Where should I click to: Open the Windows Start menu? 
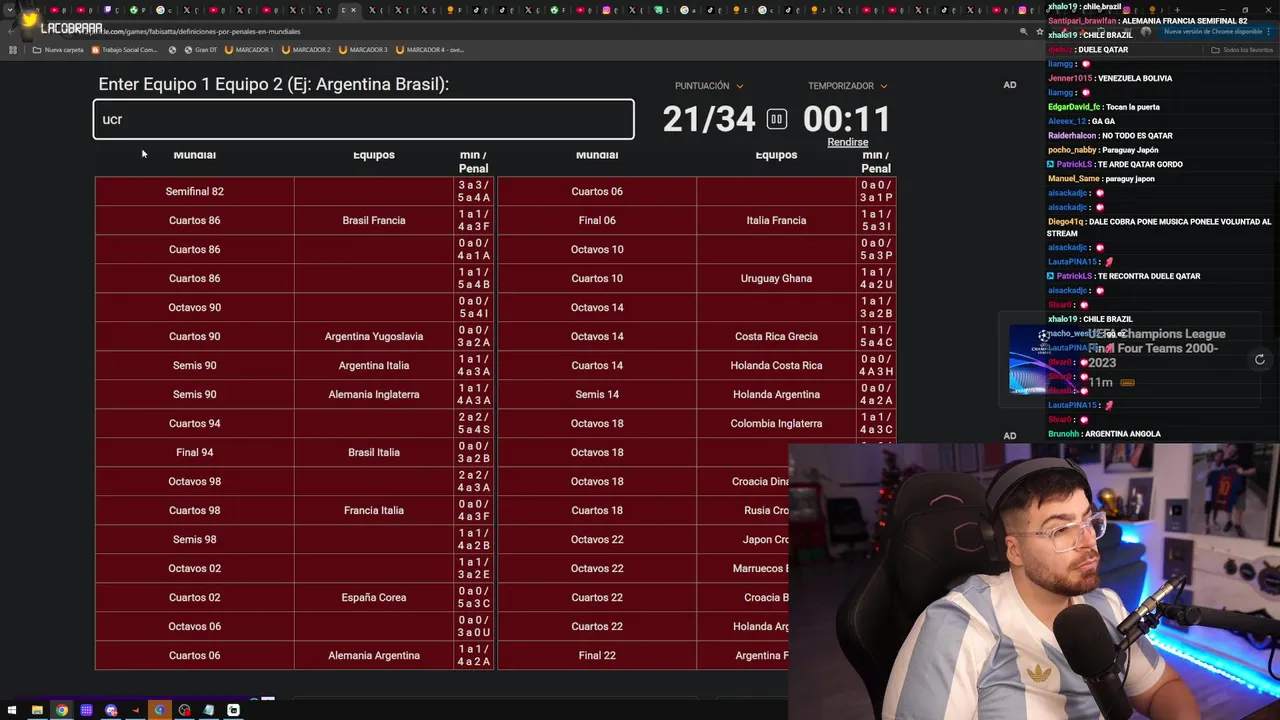[13, 710]
